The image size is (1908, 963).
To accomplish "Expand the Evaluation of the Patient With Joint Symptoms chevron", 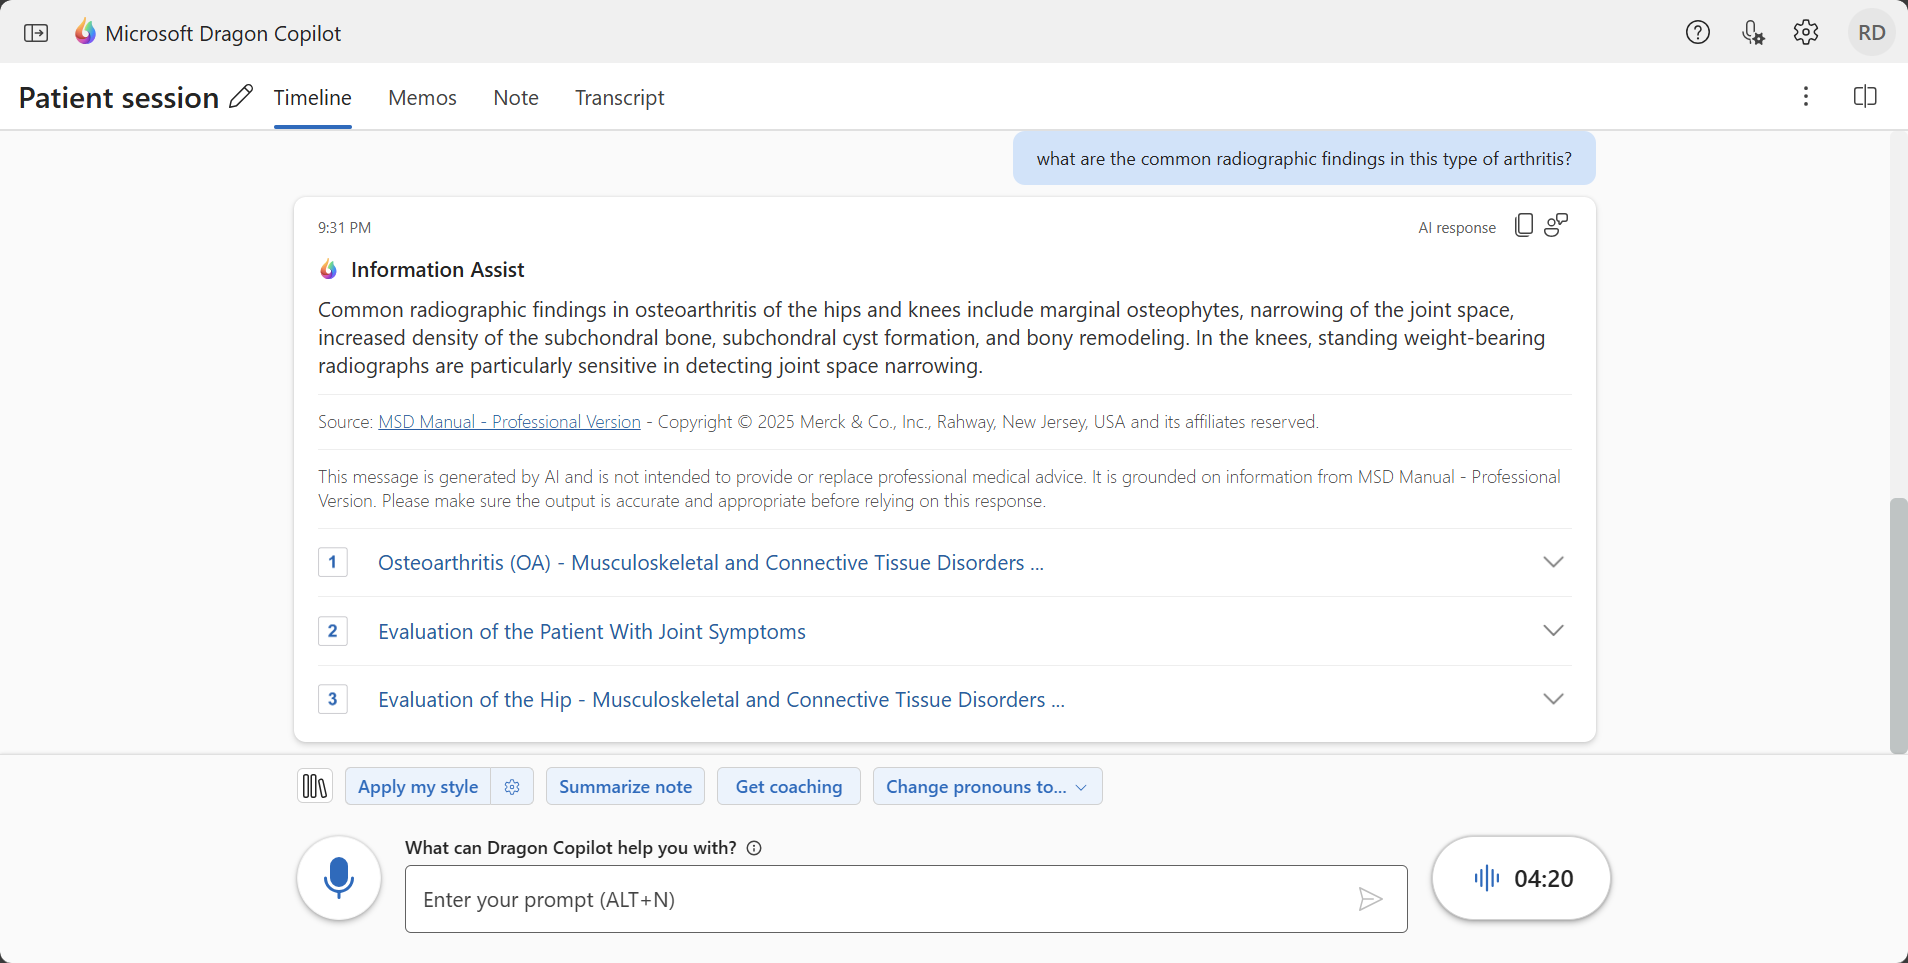I will pos(1553,631).
